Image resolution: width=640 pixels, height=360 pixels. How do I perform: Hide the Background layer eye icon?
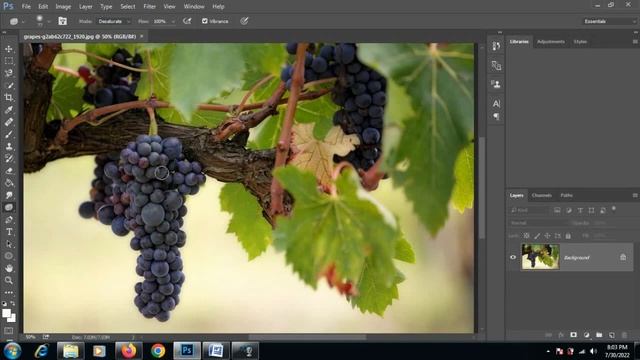coord(513,257)
